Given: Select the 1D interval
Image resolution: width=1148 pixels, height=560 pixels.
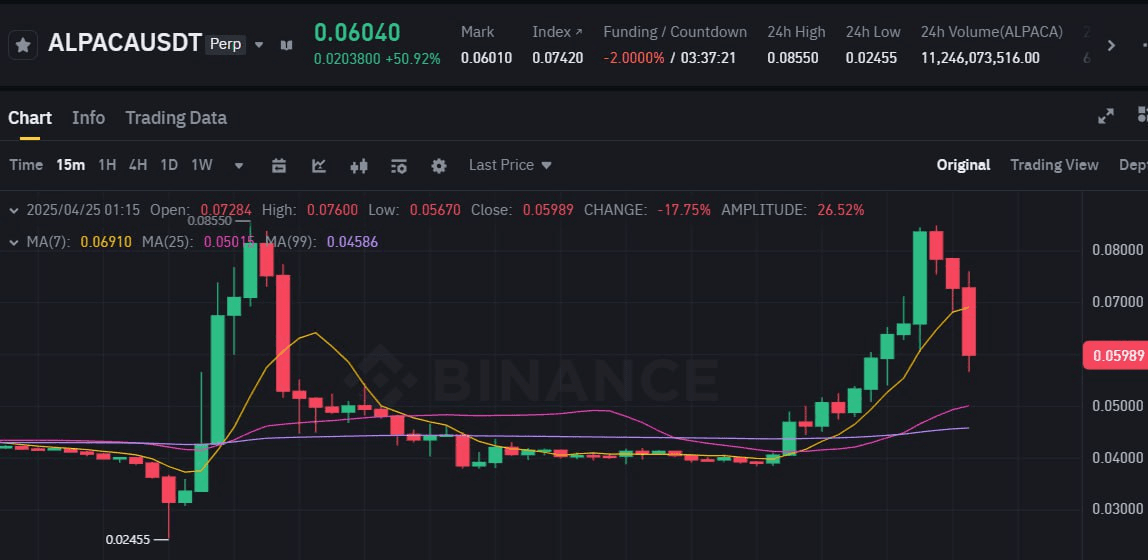Looking at the screenshot, I should point(169,165).
